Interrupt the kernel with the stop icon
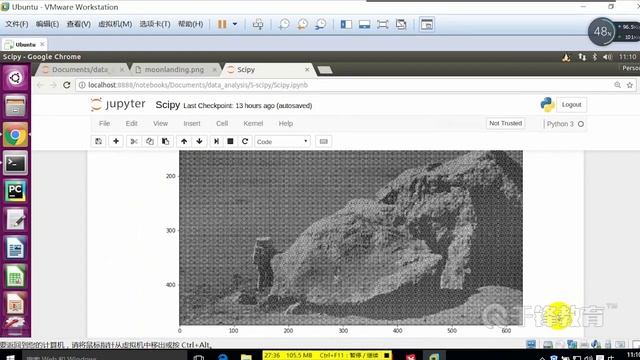The height and width of the screenshot is (360, 640). (x=230, y=141)
